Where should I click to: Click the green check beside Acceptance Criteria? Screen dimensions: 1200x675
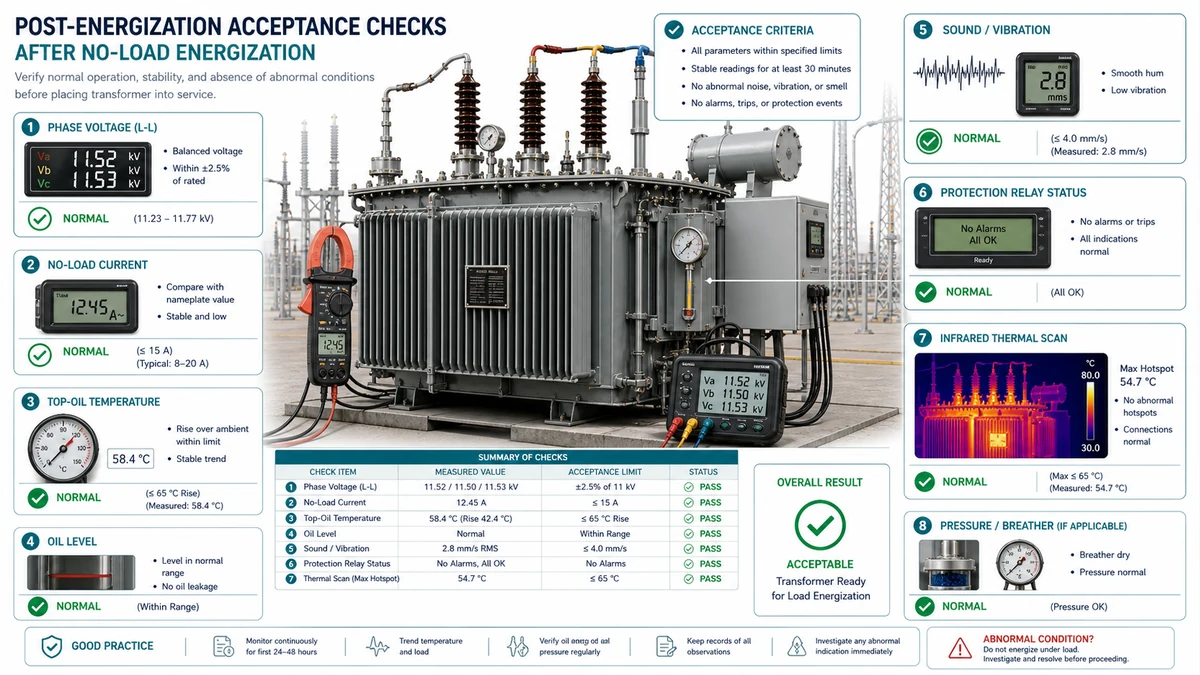pyautogui.click(x=673, y=30)
